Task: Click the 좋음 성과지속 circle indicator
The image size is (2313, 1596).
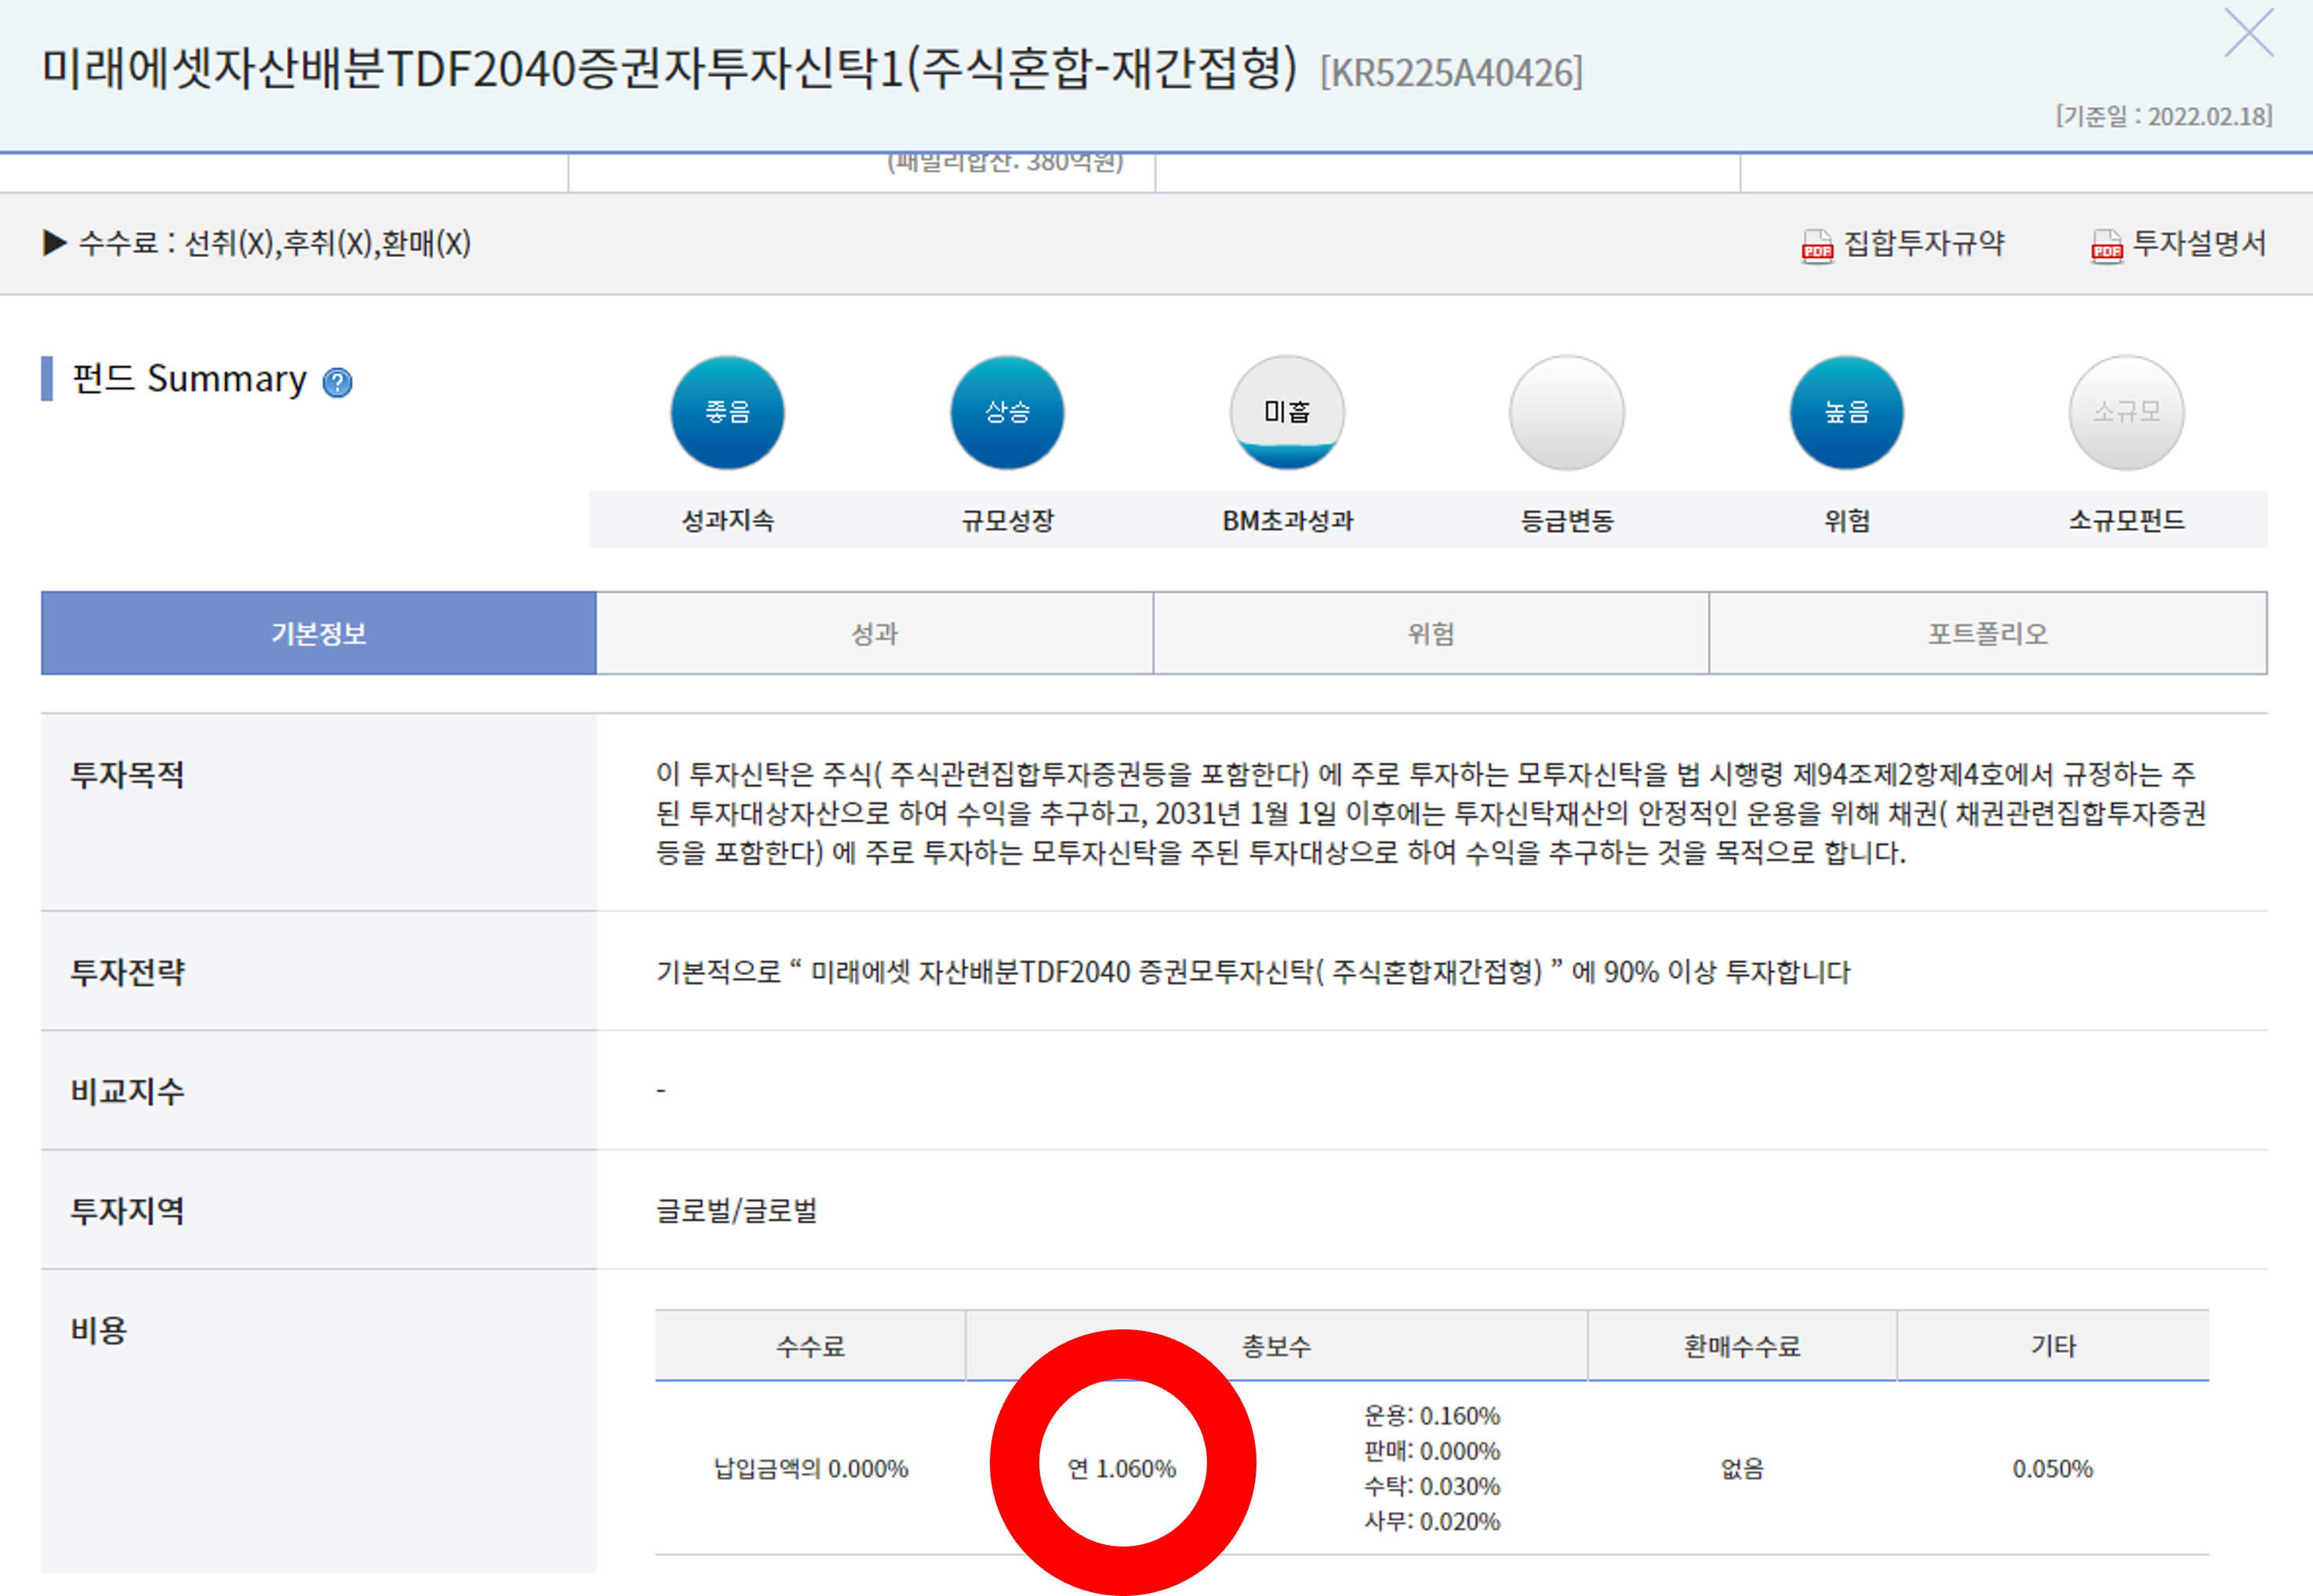Action: pos(727,412)
